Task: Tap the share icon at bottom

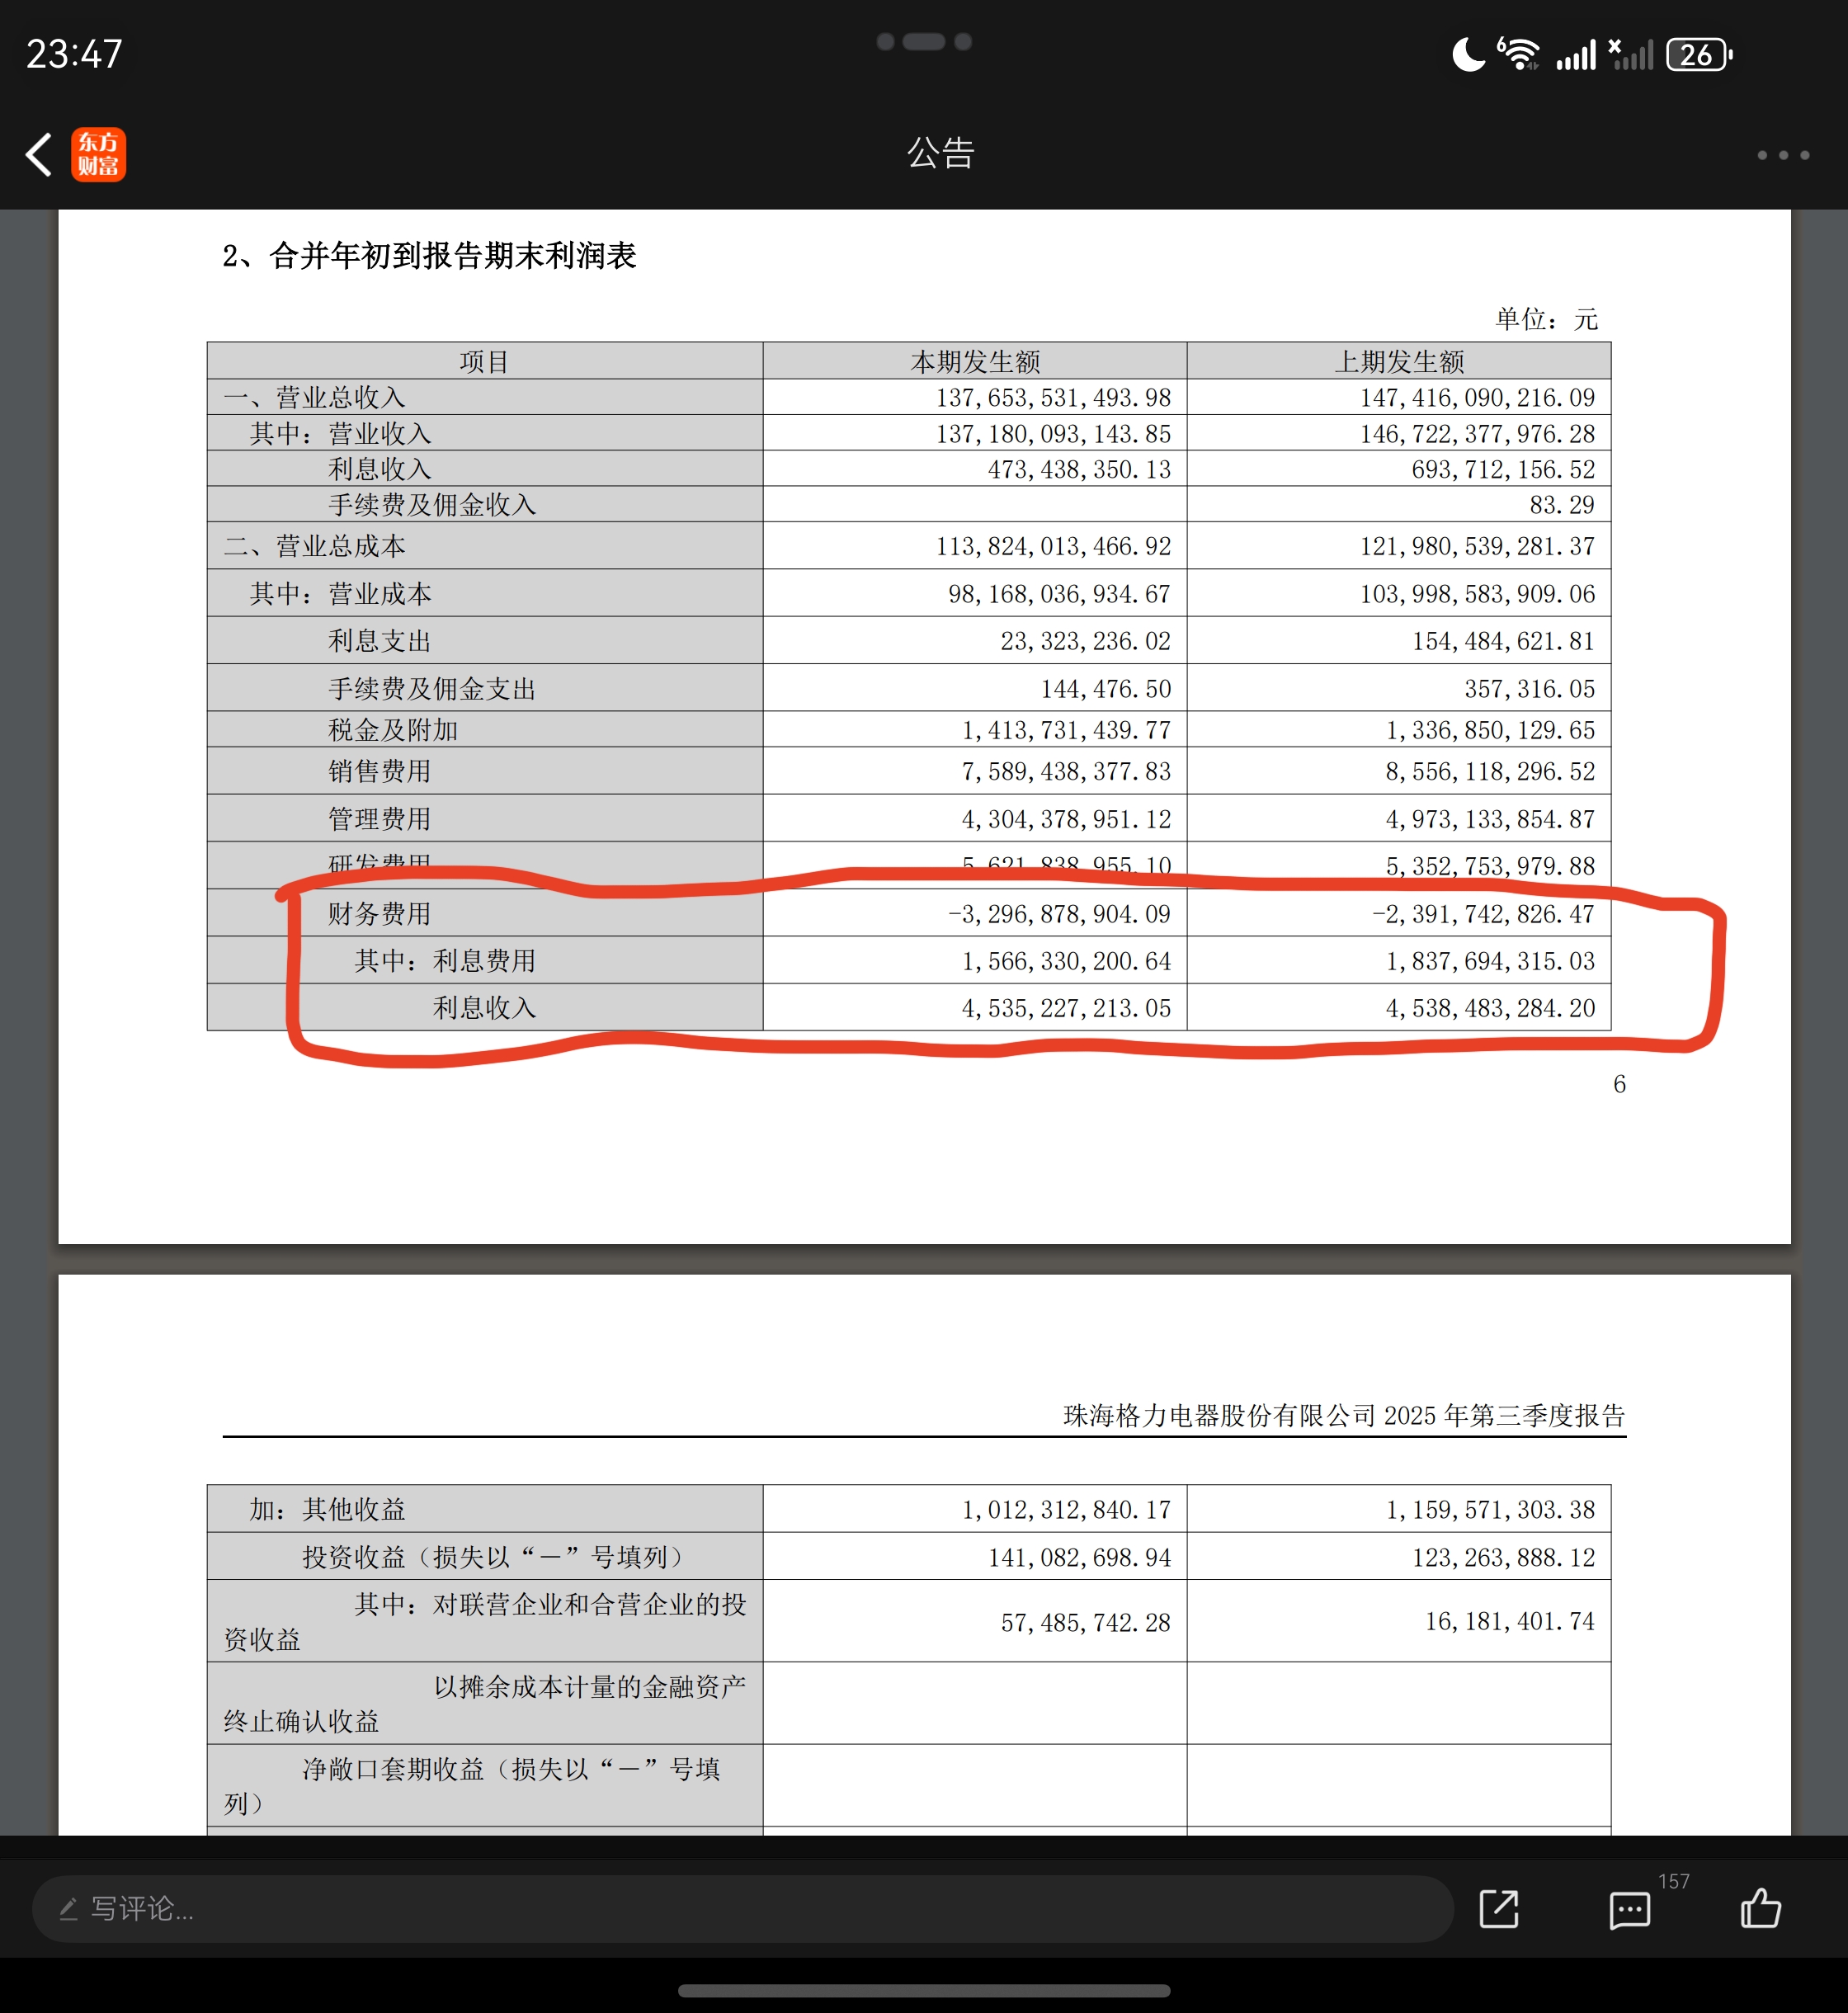Action: click(x=1499, y=1909)
